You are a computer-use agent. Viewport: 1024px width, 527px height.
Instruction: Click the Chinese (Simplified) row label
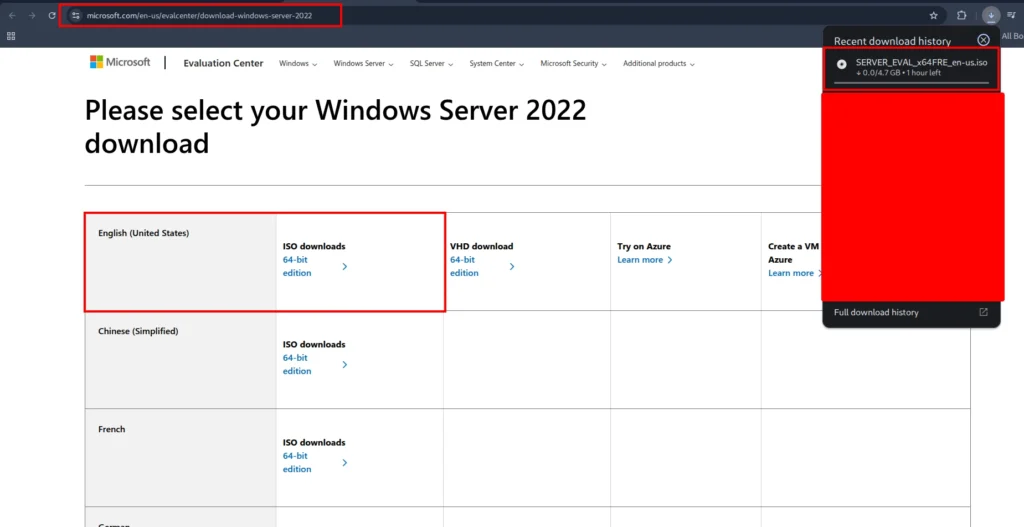pyautogui.click(x=138, y=331)
